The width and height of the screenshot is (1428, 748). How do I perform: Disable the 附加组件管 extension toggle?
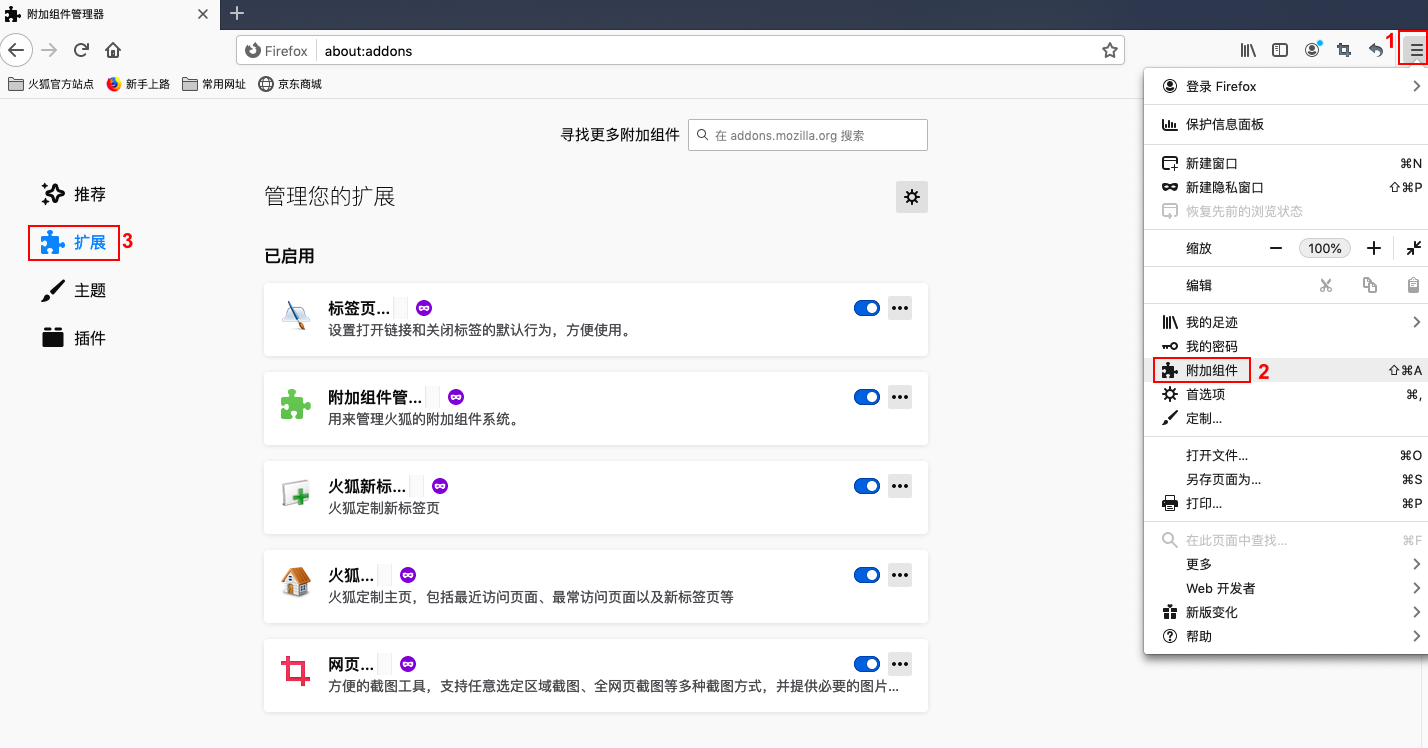[867, 397]
